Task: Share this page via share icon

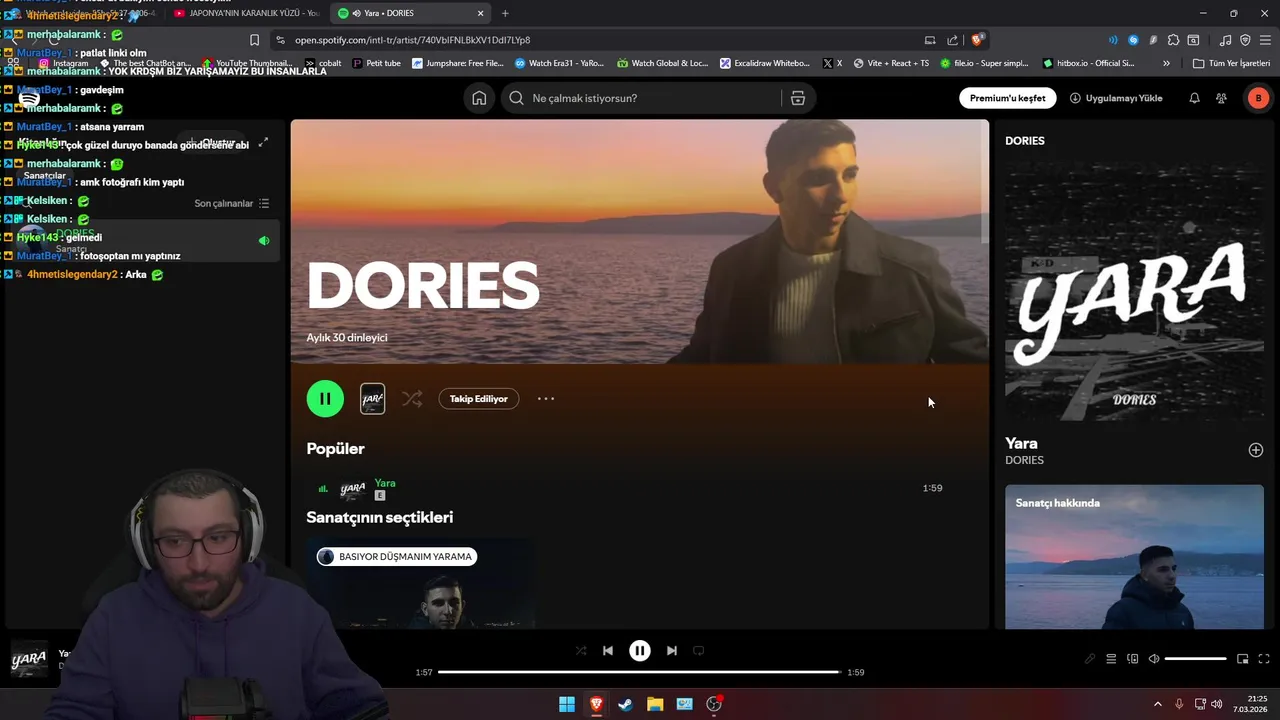Action: [952, 40]
